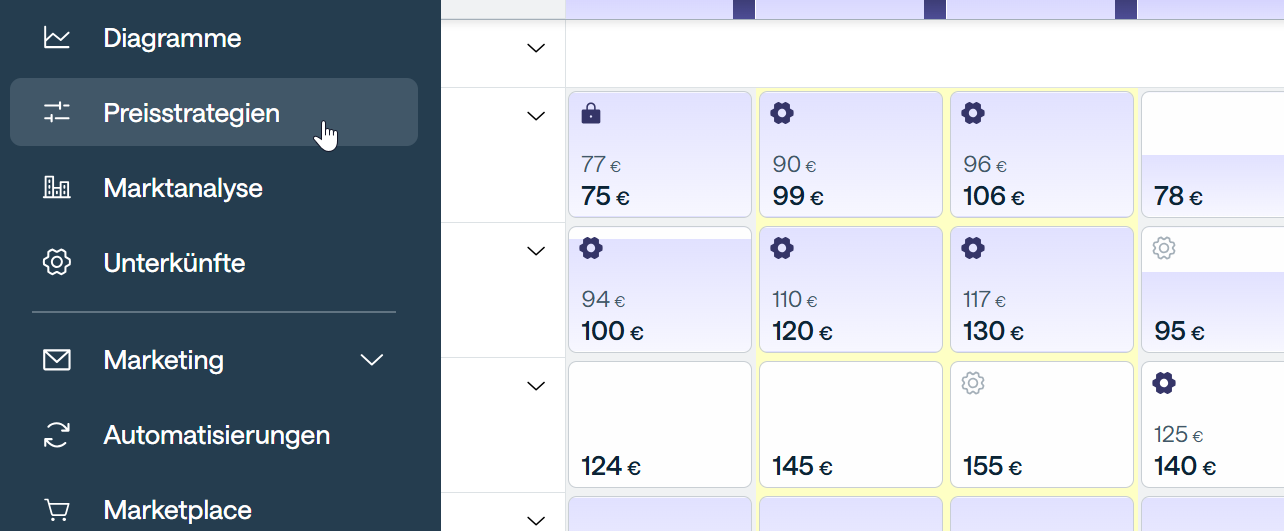This screenshot has height=531, width=1284.
Task: Go to Marktanalyse in the sidebar
Action: point(183,188)
